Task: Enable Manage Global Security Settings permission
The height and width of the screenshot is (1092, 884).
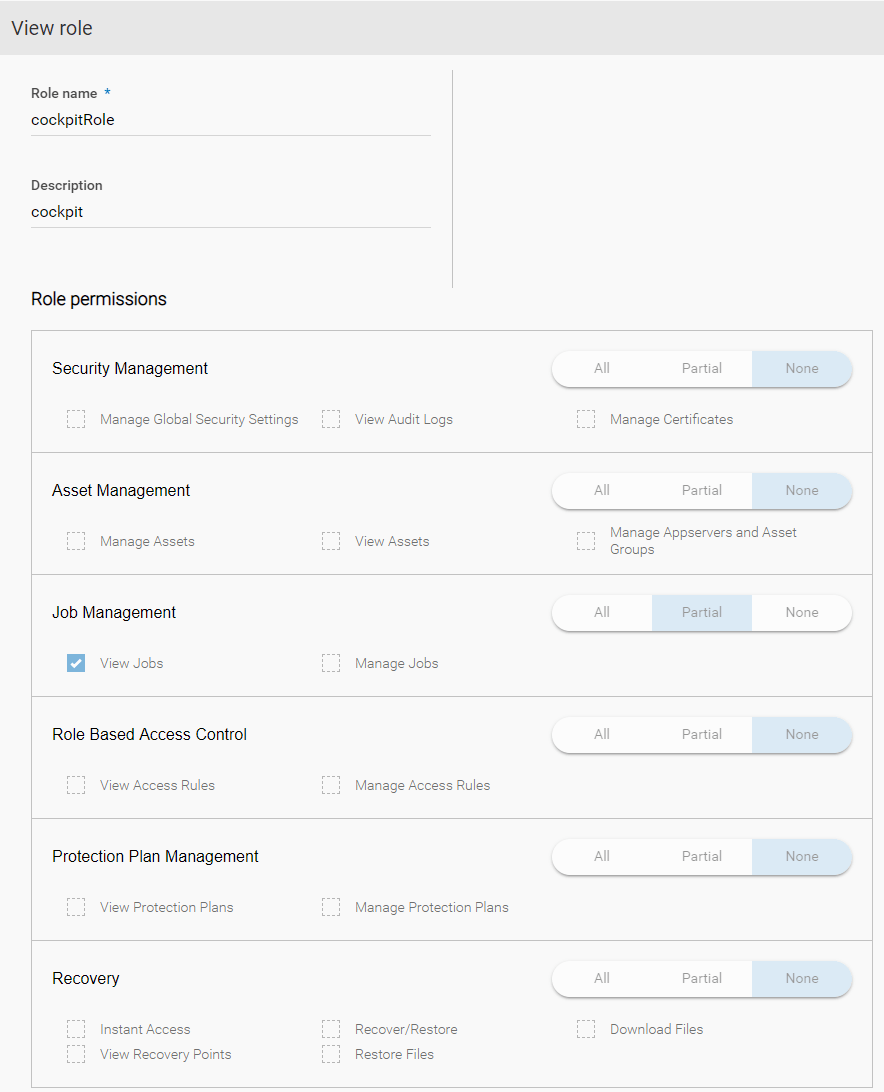Action: (76, 419)
